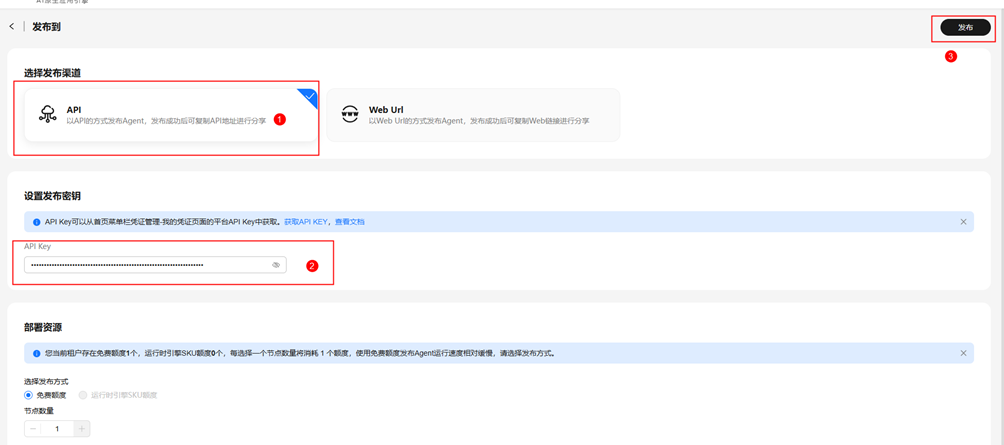
Task: Click the API cloud icon
Action: [x=47, y=115]
